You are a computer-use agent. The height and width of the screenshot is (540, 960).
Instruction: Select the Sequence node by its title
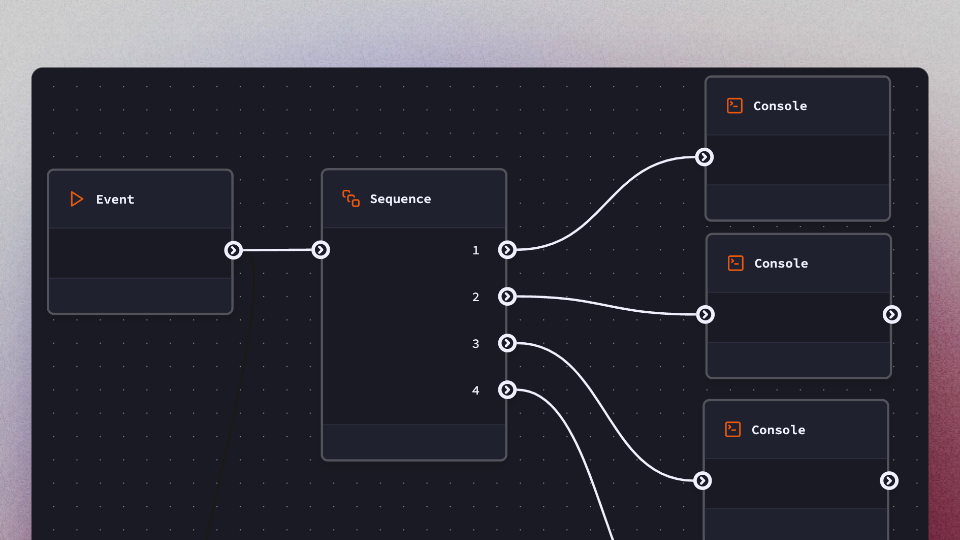tap(400, 199)
